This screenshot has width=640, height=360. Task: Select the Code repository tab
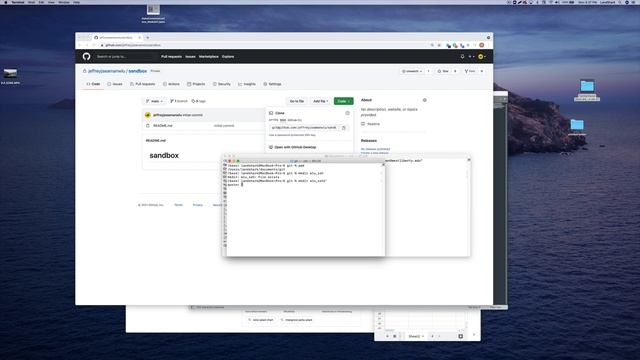(x=93, y=84)
